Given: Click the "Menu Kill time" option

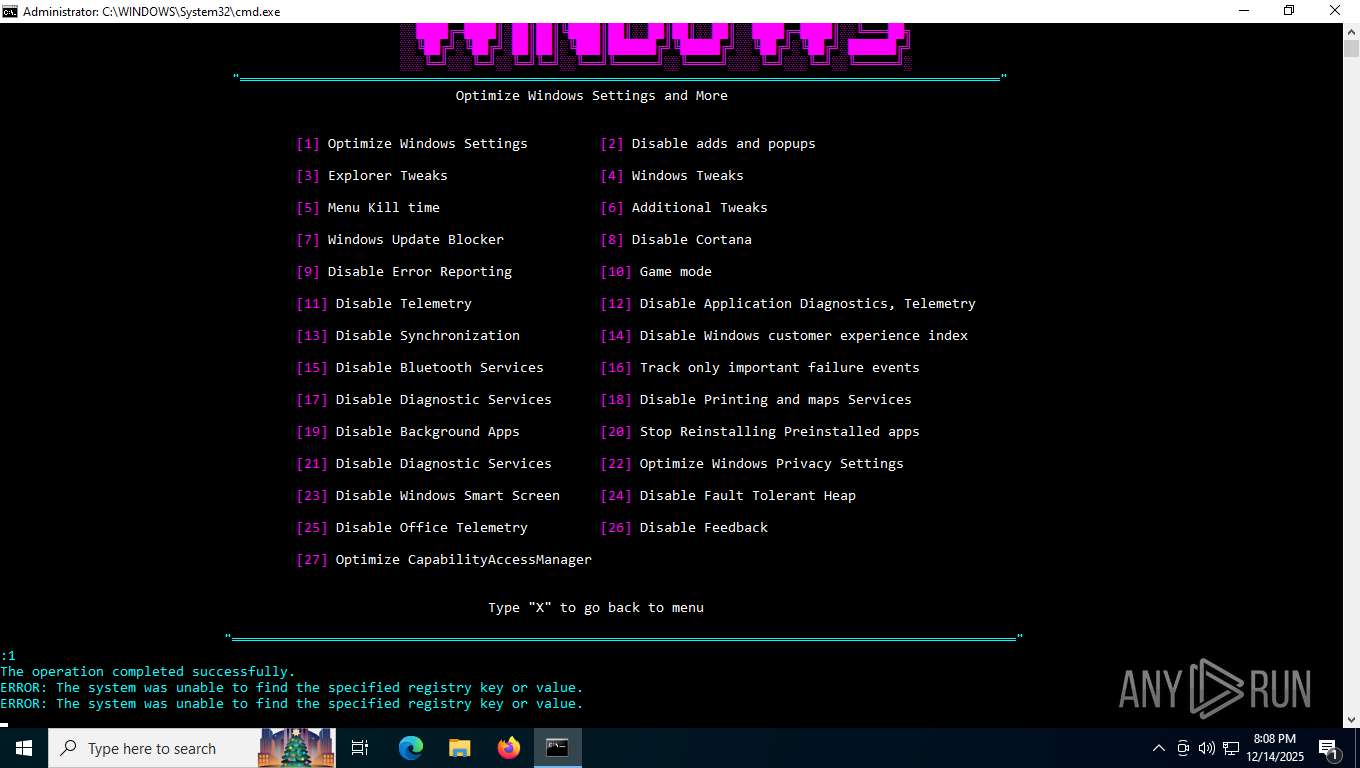Looking at the screenshot, I should tap(383, 208).
